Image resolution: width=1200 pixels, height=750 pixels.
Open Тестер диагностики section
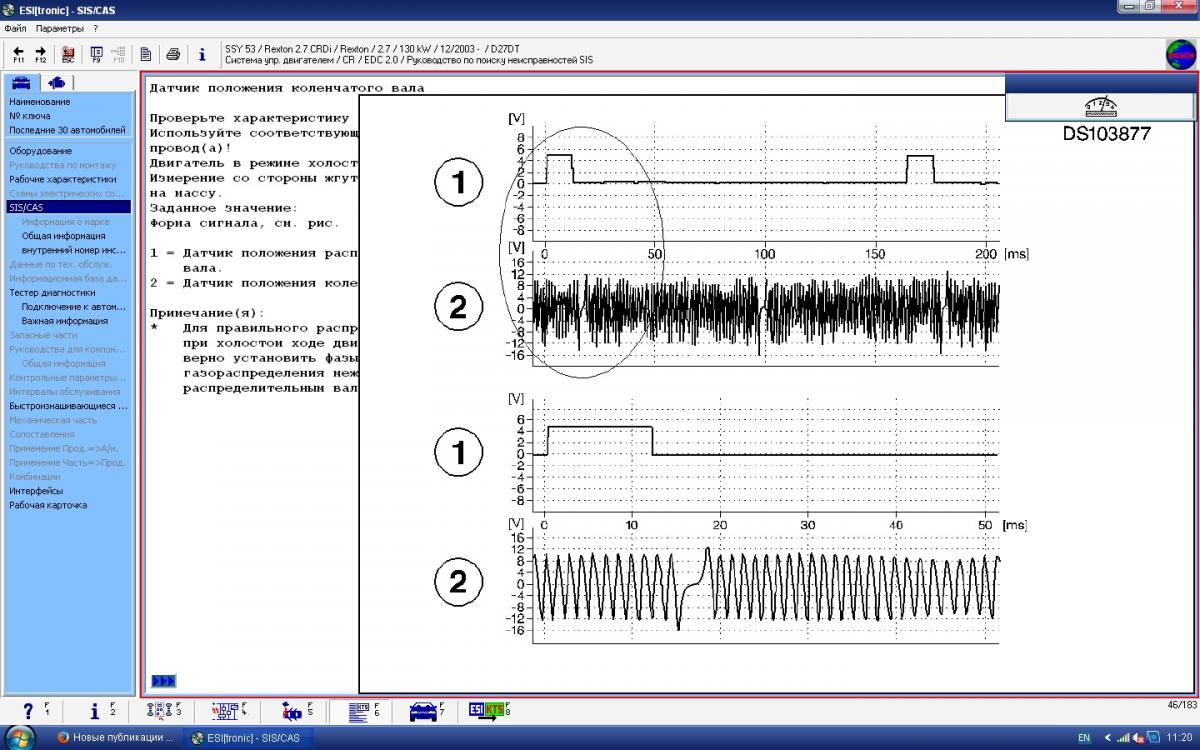click(x=52, y=293)
